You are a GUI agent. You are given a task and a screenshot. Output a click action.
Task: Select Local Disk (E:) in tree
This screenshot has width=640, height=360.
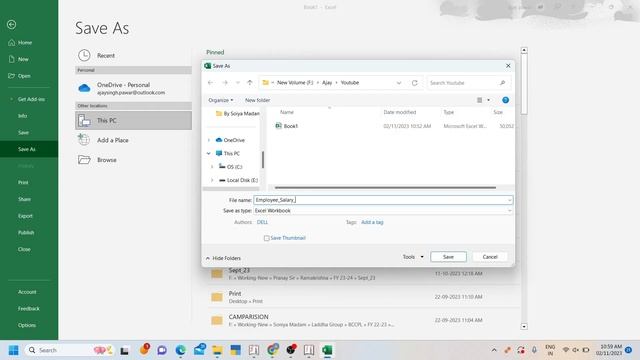pyautogui.click(x=238, y=180)
